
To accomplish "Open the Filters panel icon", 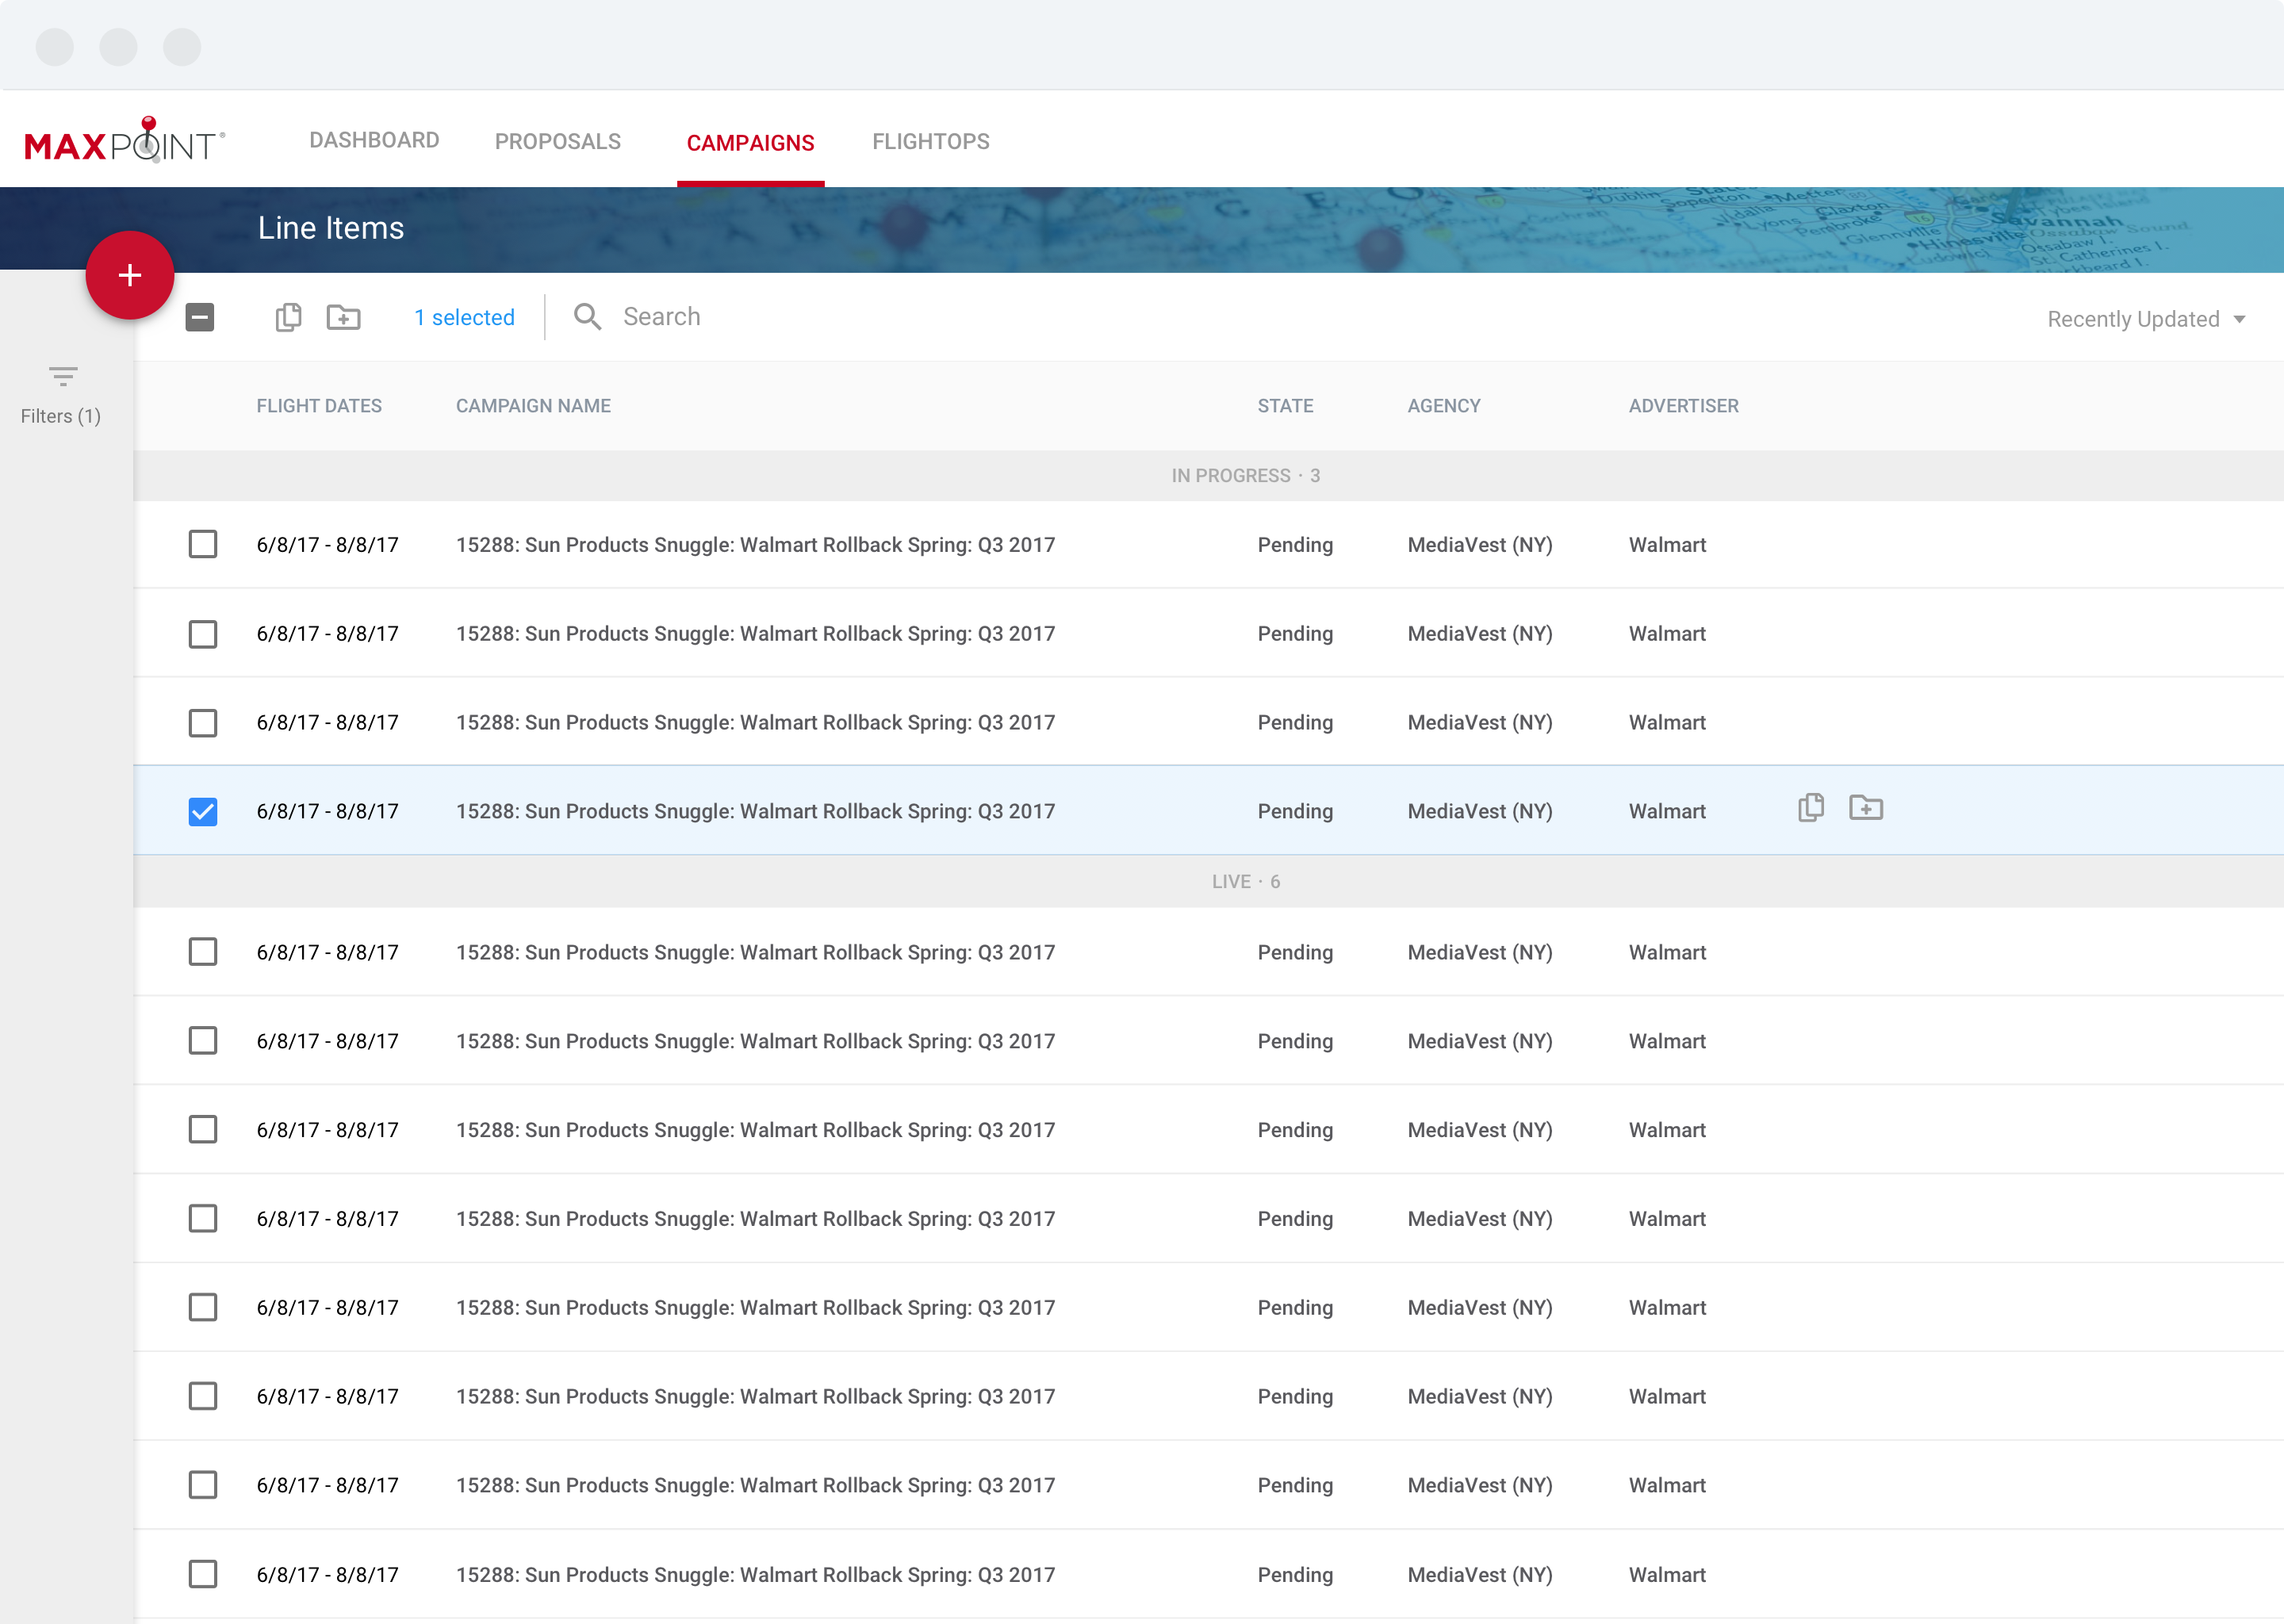I will pos(62,377).
